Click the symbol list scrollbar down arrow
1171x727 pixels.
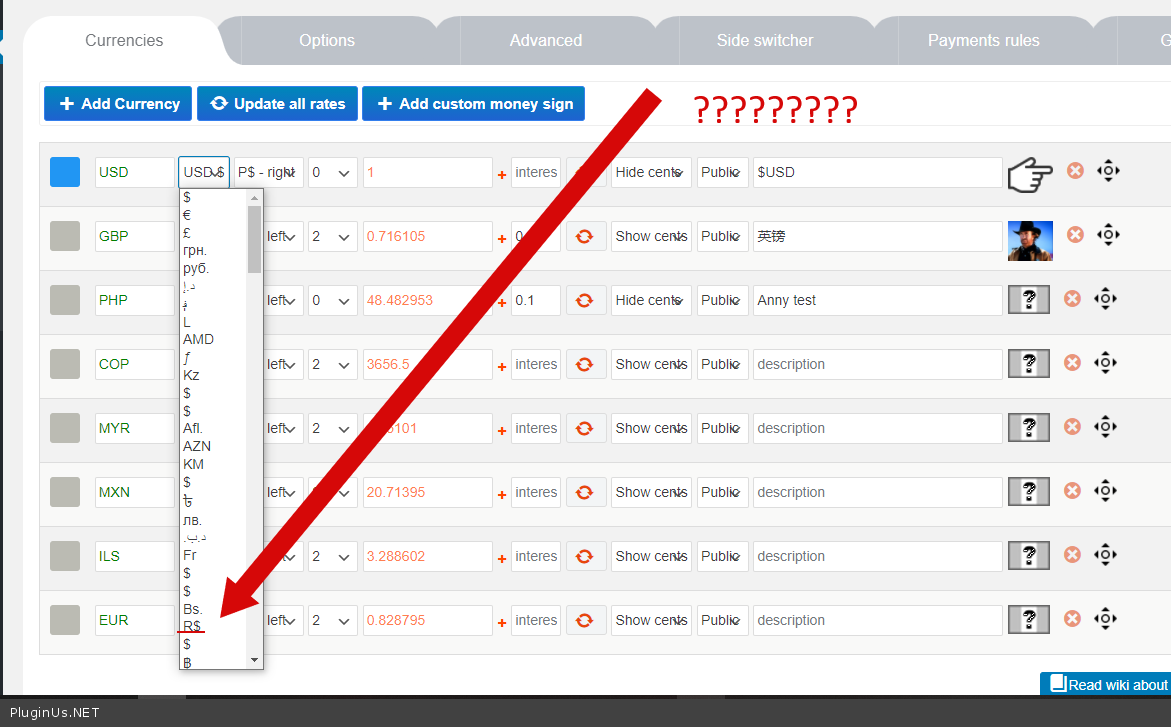255,660
